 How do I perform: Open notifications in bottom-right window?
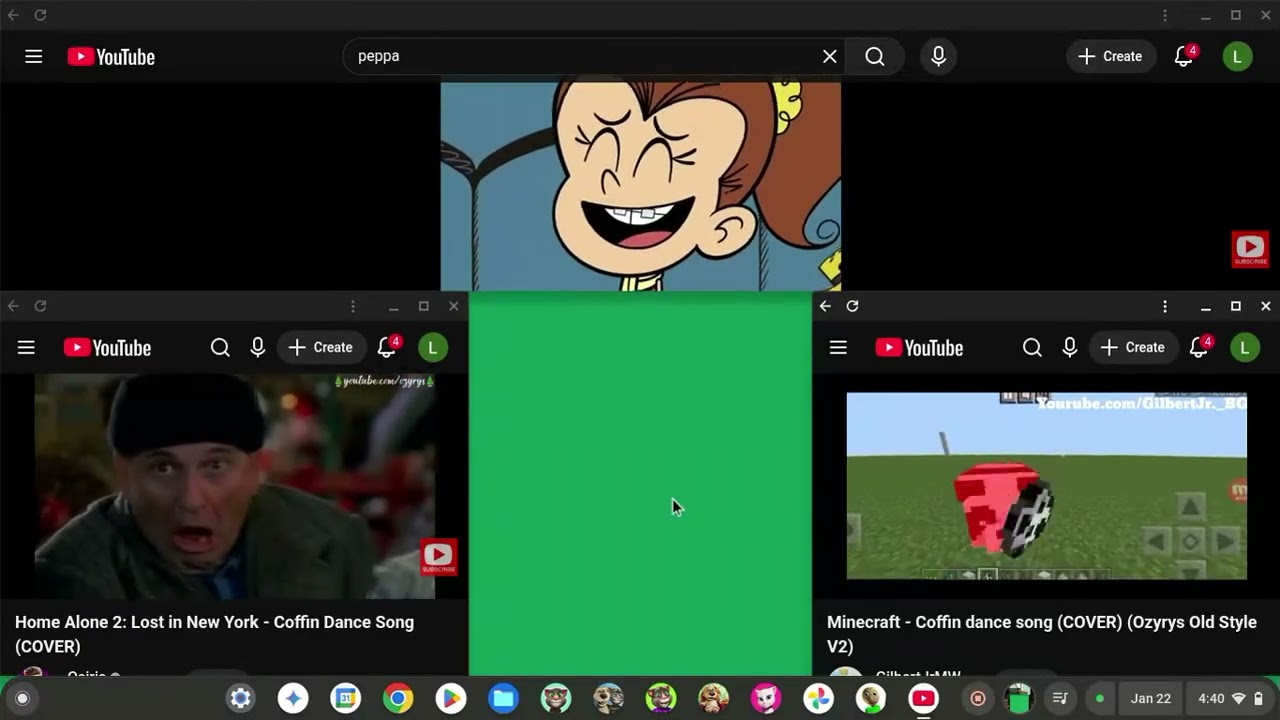tap(1199, 348)
